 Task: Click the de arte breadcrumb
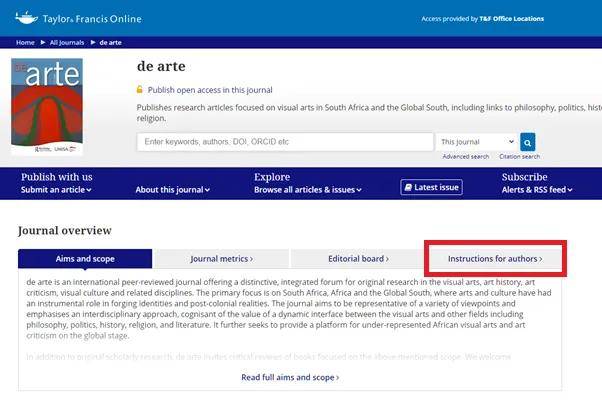click(111, 43)
